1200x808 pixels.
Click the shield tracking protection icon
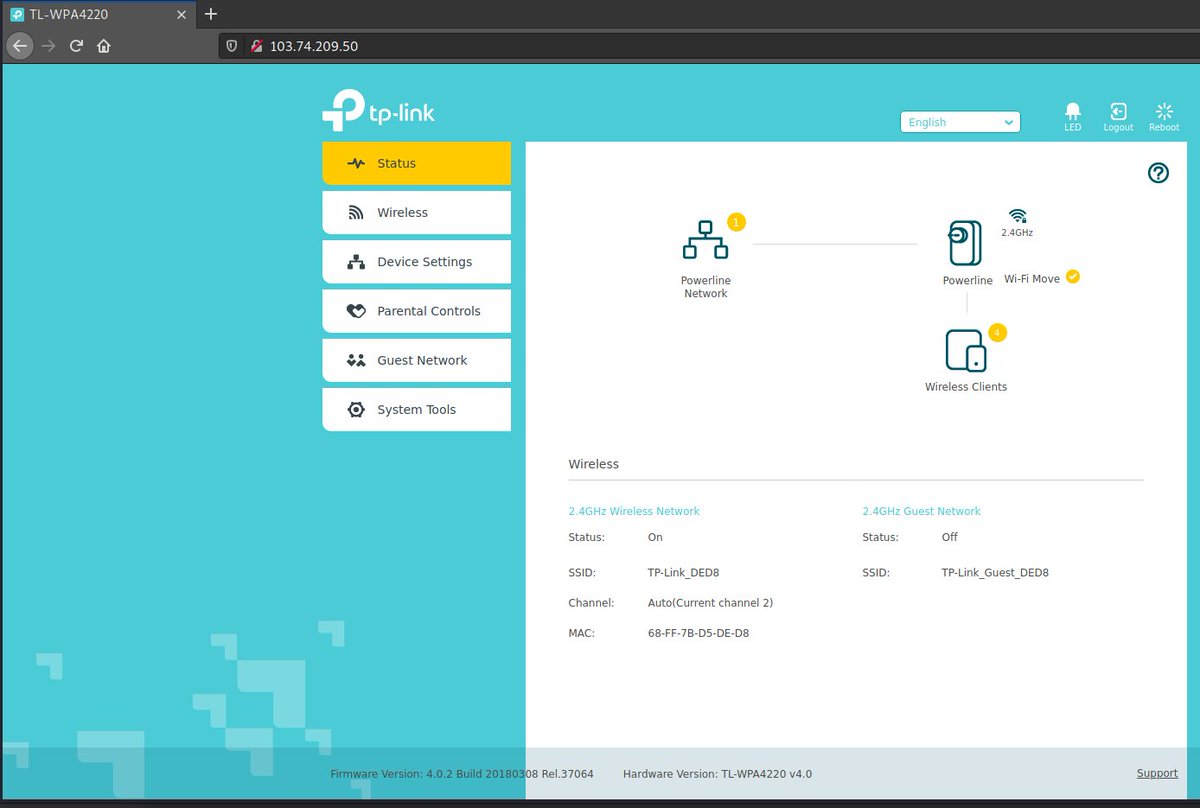[232, 46]
